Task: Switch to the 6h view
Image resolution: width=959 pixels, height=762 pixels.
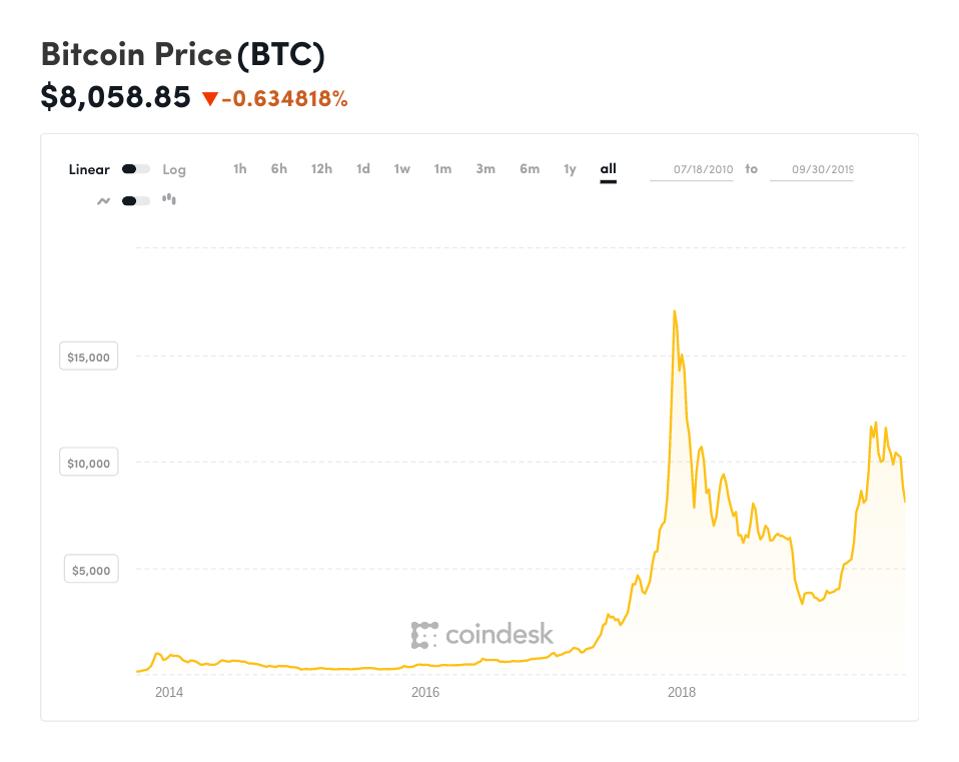Action: (280, 169)
